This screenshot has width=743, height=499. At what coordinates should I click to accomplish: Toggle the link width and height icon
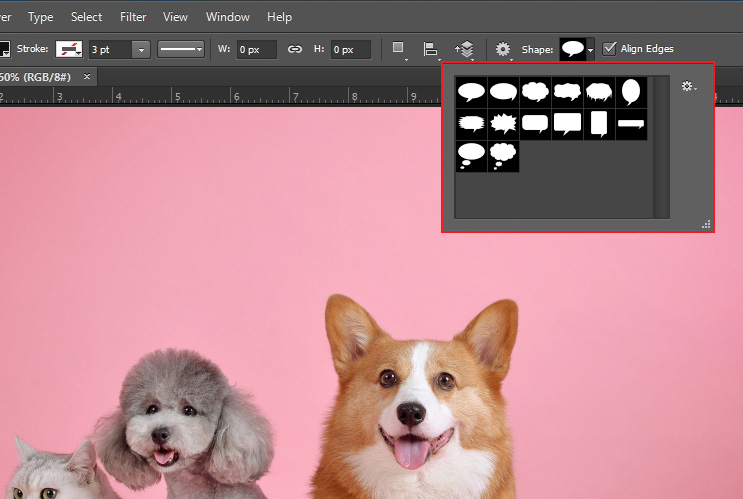295,49
